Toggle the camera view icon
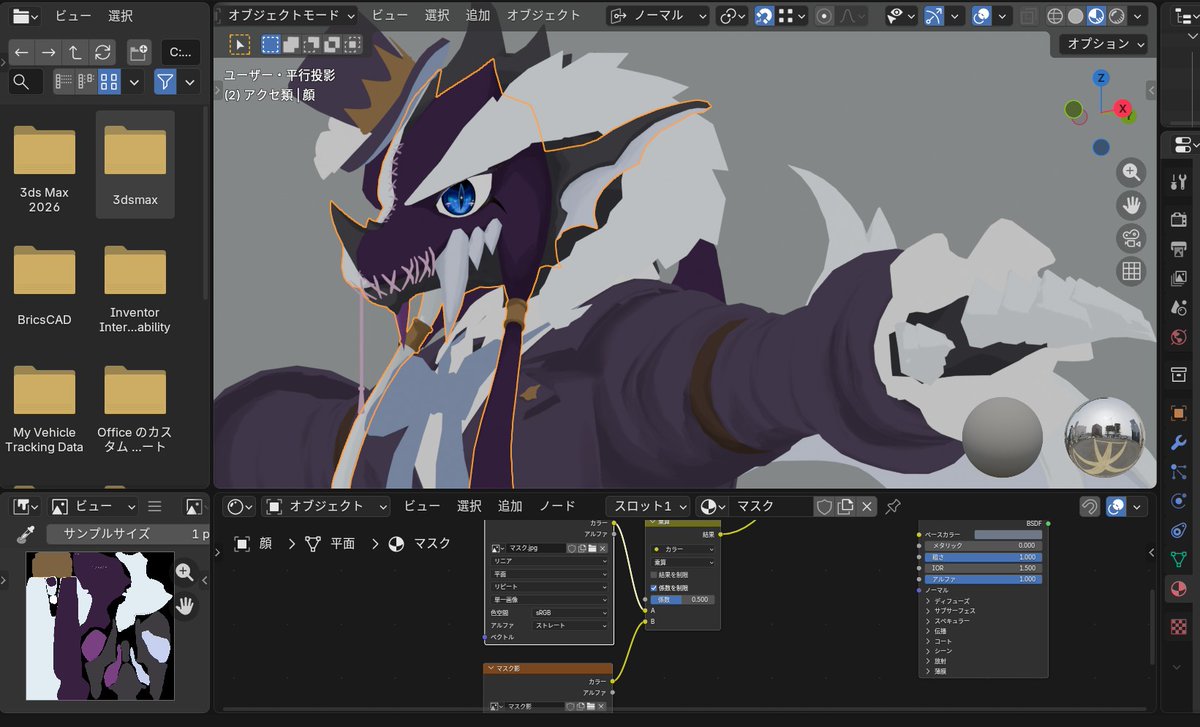The height and width of the screenshot is (727, 1200). [1131, 238]
